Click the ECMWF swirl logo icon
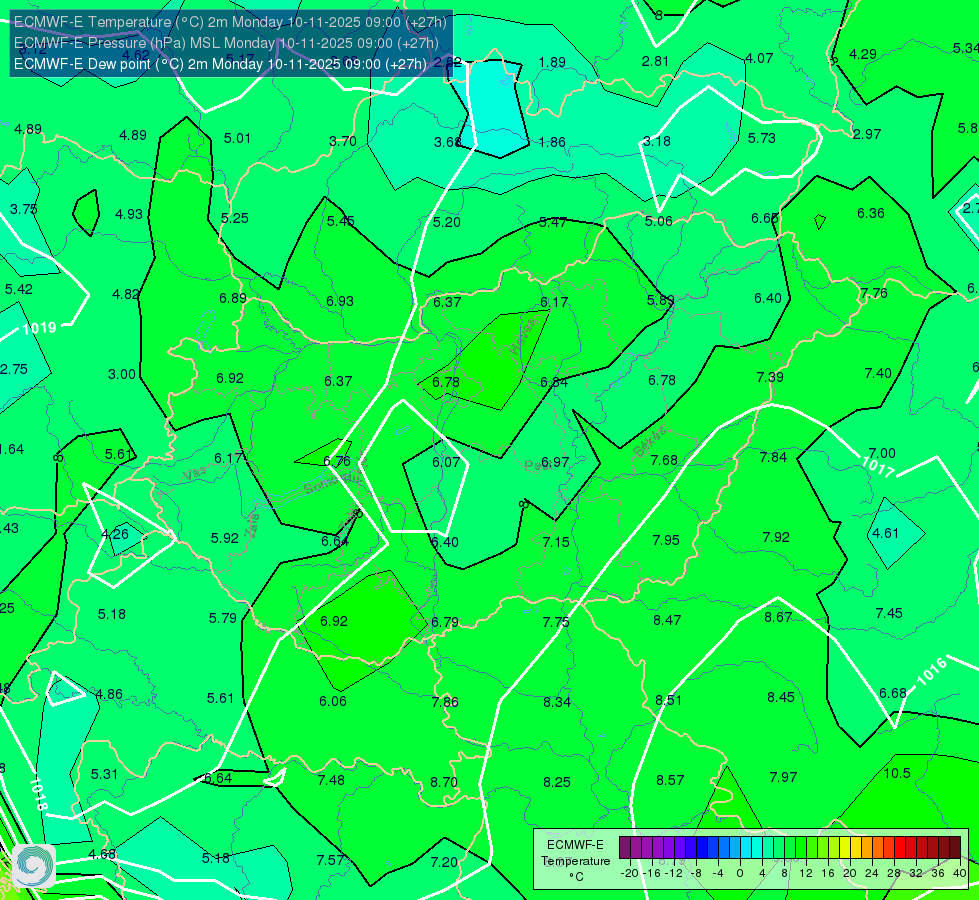The width and height of the screenshot is (979, 900). pos(34,865)
